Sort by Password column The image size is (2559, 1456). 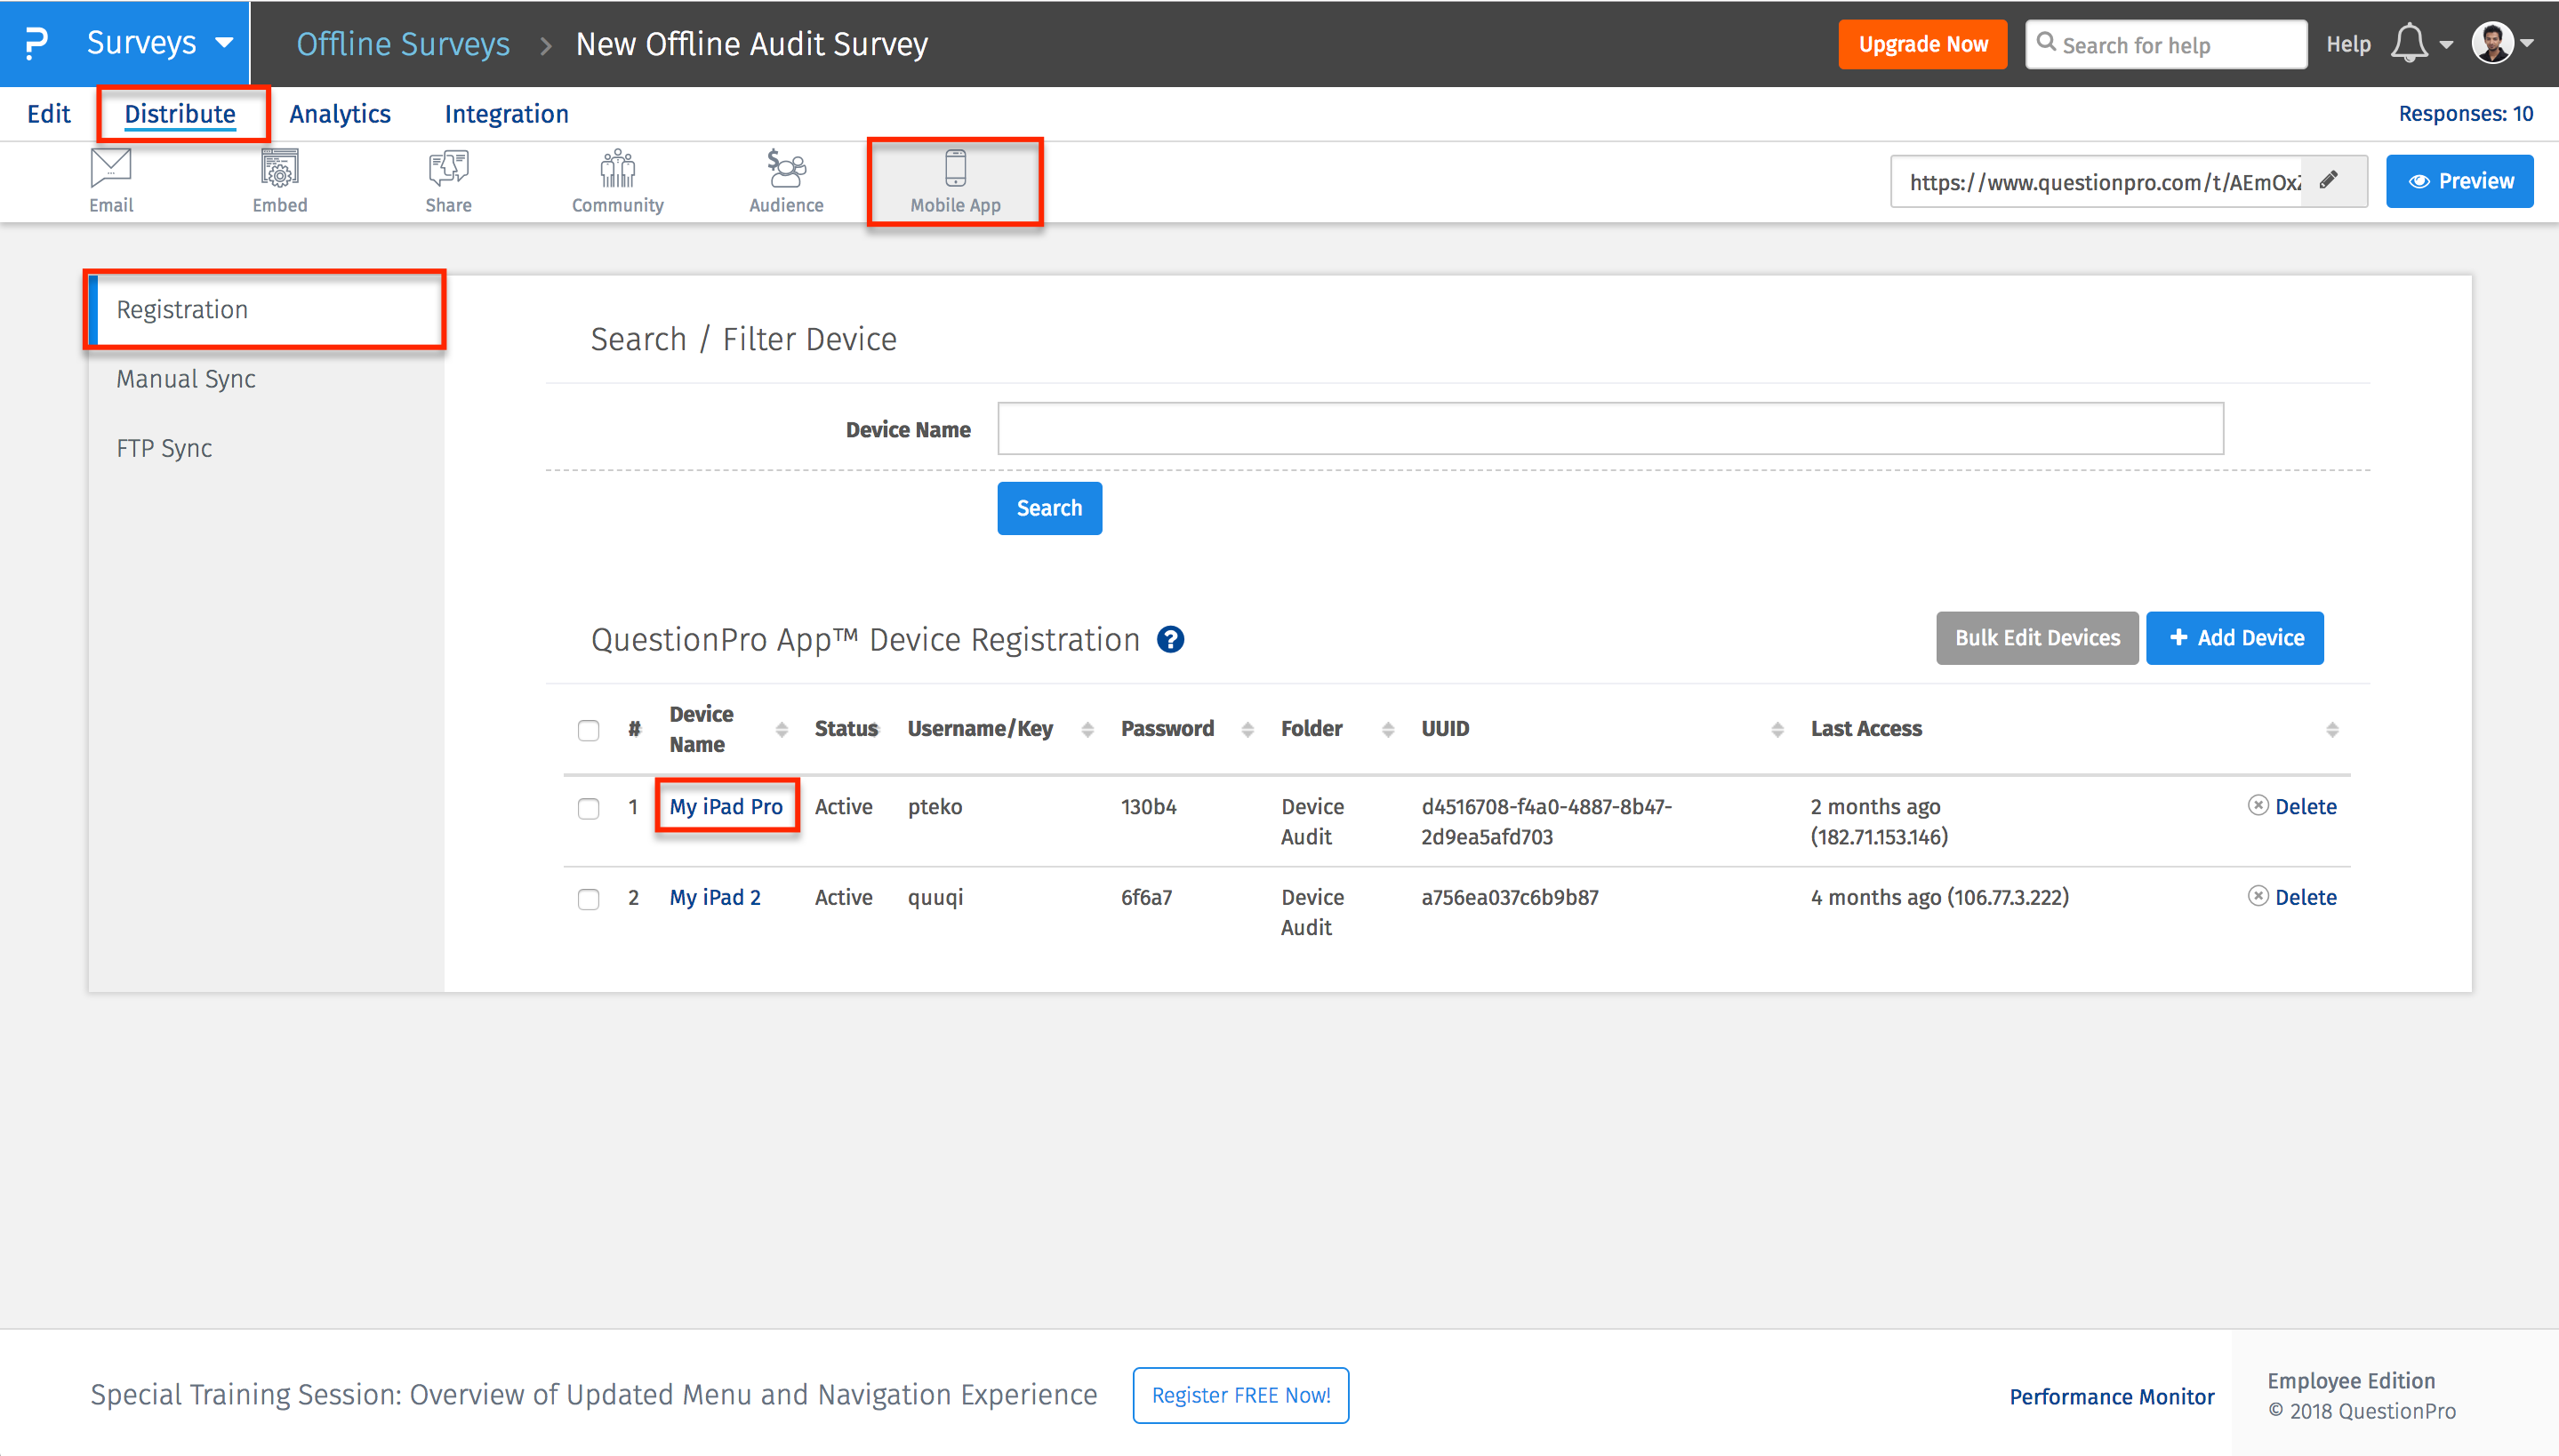1247,730
